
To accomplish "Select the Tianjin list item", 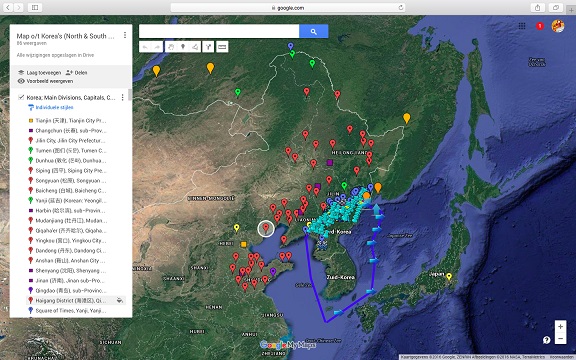I will click(70, 120).
